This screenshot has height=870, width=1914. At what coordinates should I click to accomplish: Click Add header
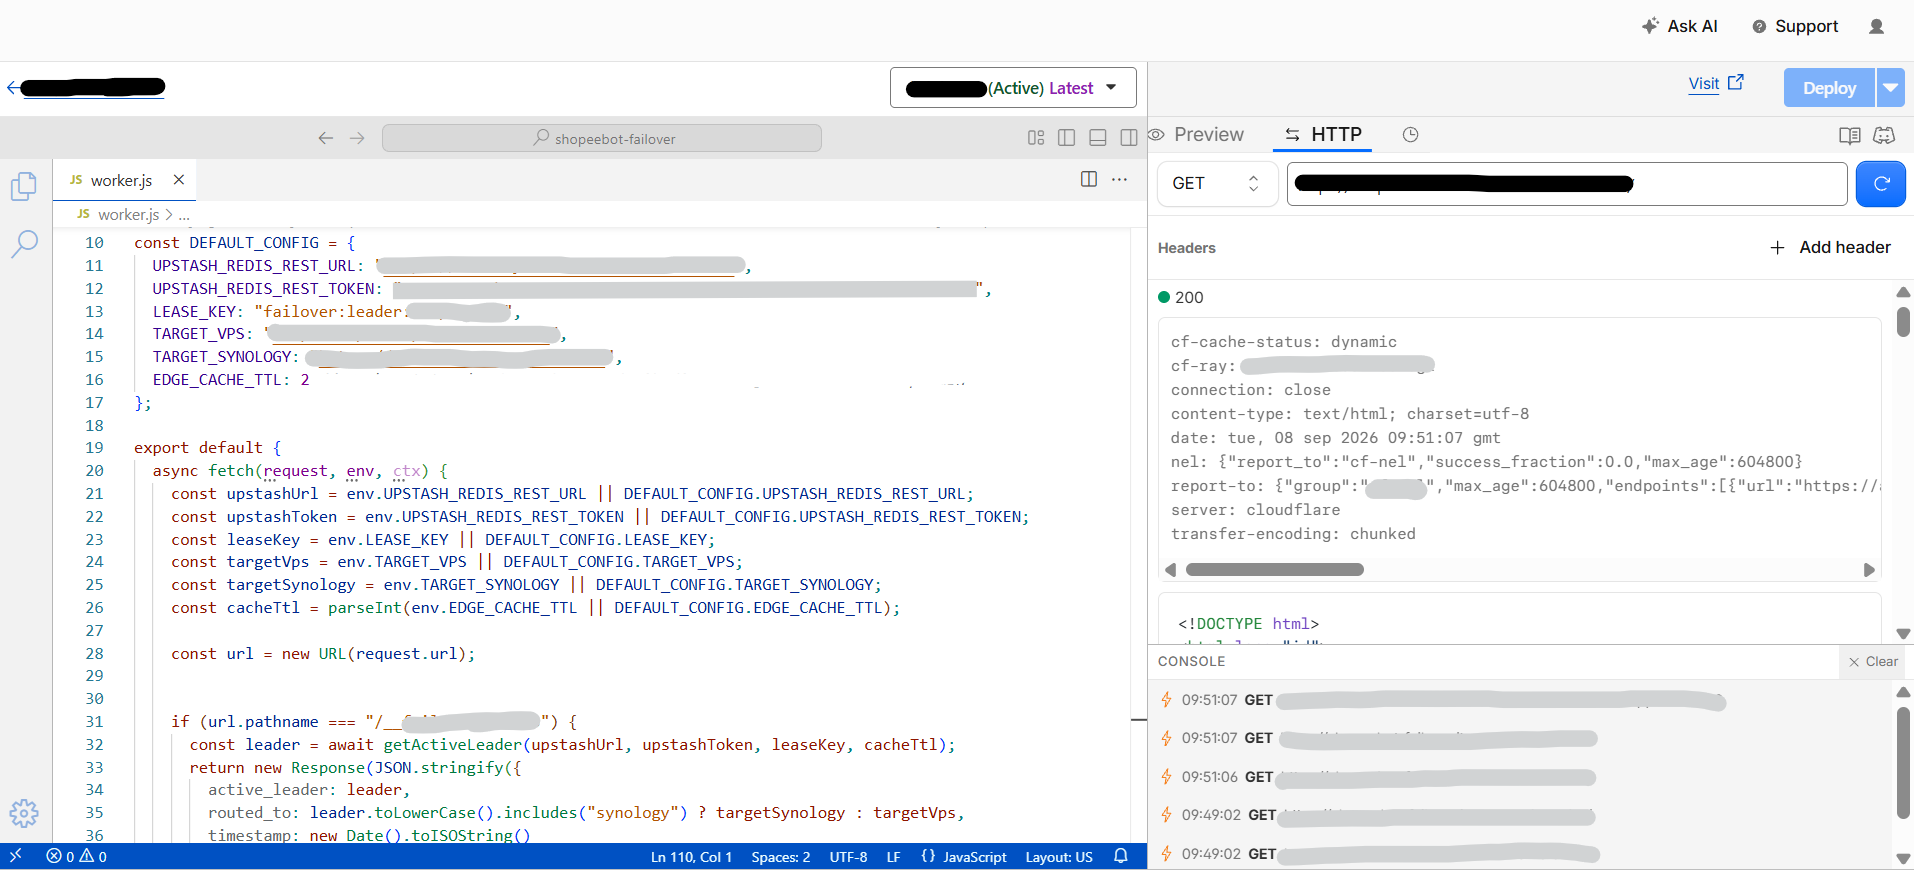point(1830,248)
